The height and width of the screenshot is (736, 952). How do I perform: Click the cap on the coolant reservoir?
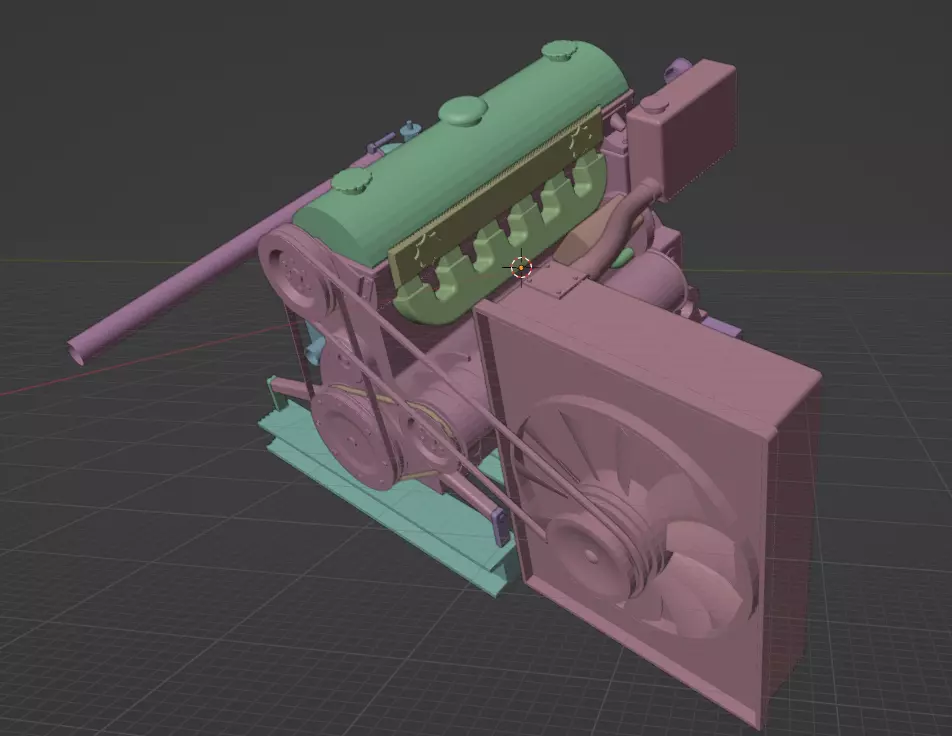point(654,105)
